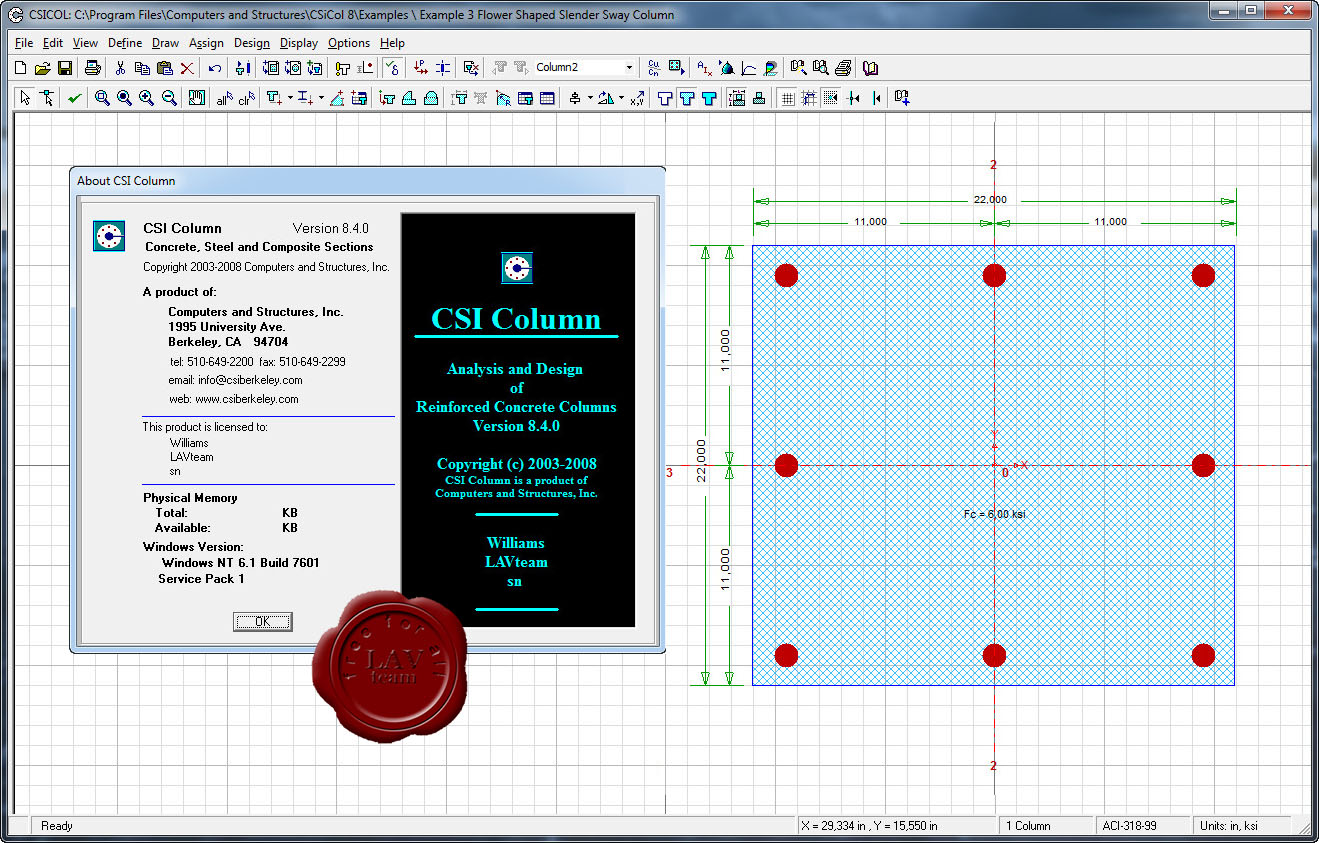Show the interaction curve graph icon
The width and height of the screenshot is (1319, 843).
[748, 68]
